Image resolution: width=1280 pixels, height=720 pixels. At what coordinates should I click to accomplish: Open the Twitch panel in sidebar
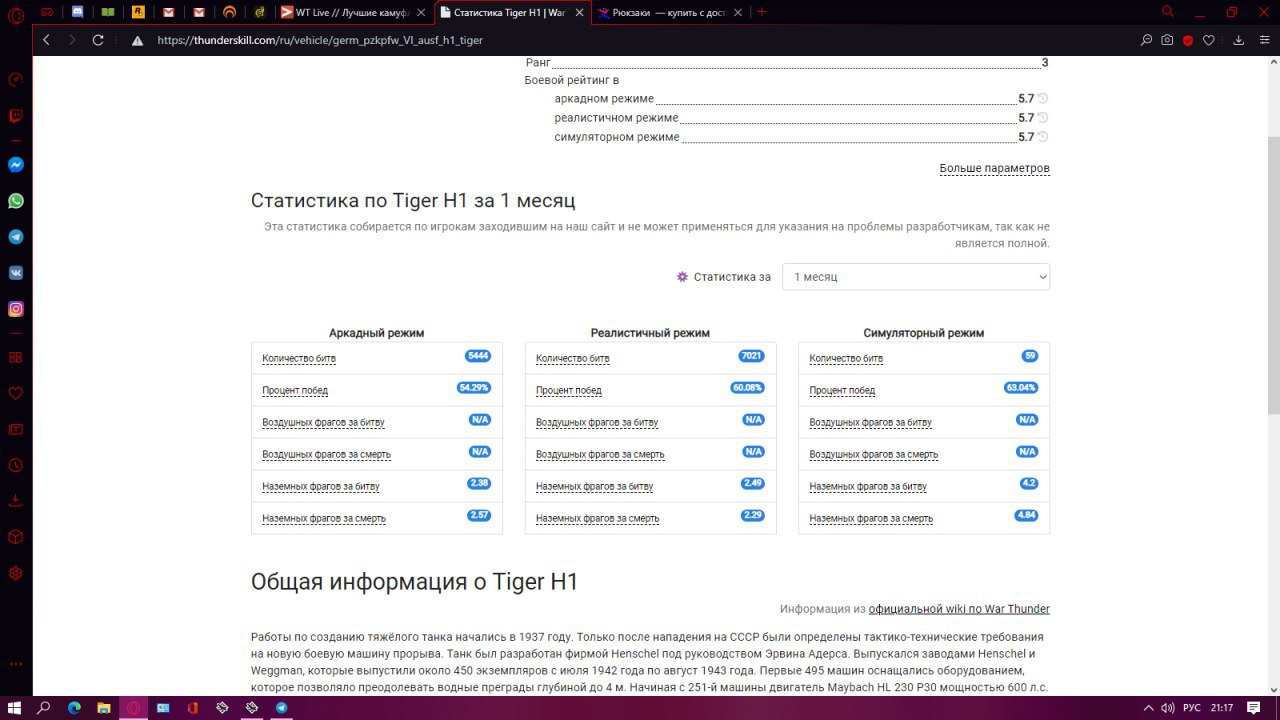click(x=16, y=115)
